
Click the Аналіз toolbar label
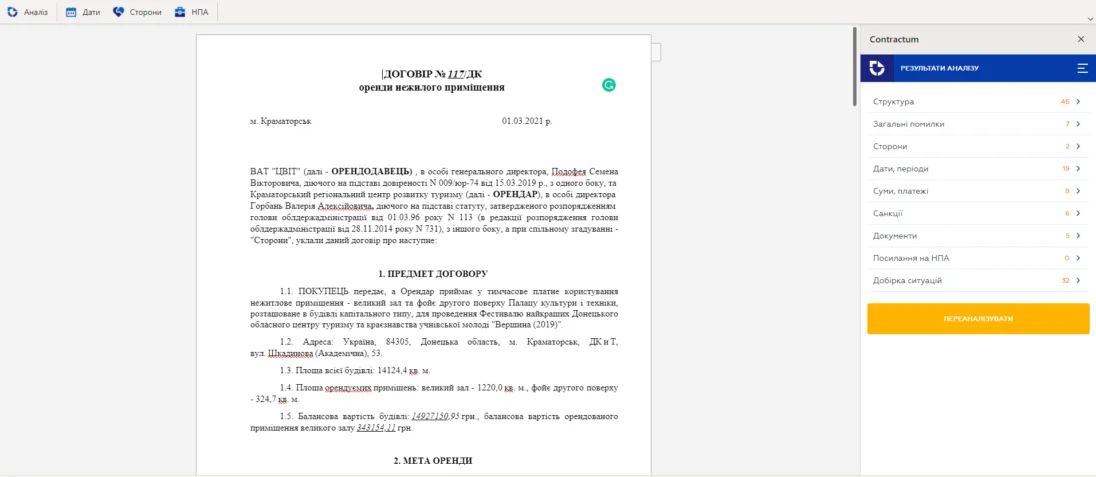pyautogui.click(x=36, y=13)
